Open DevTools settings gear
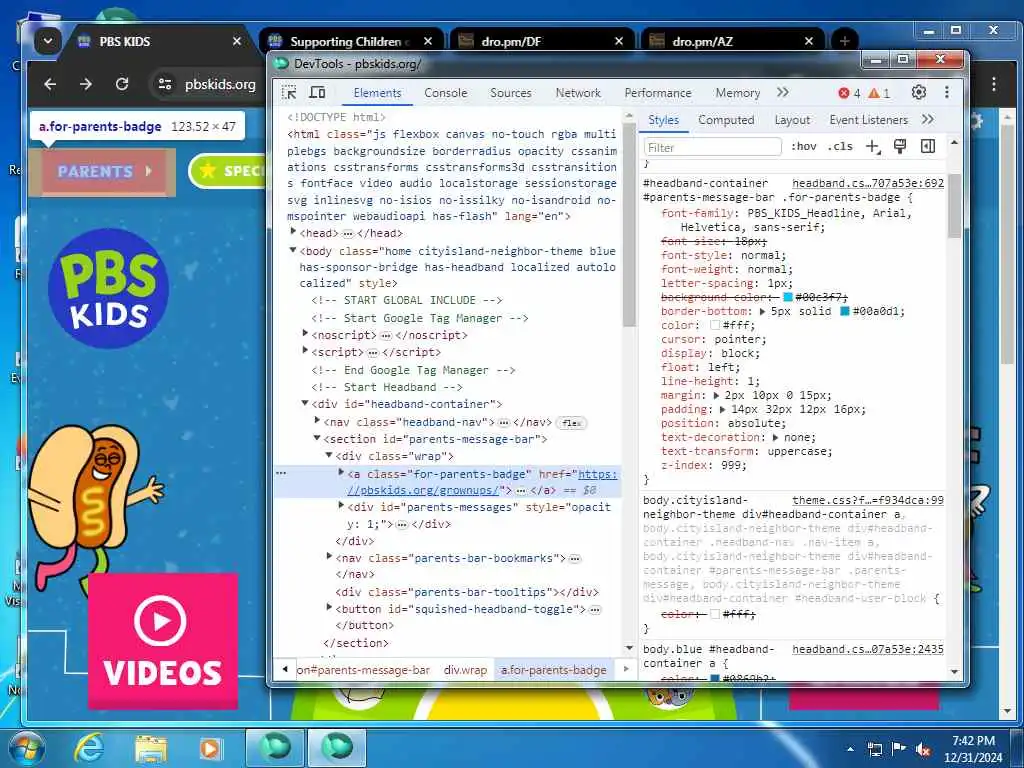The image size is (1024, 768). tap(919, 92)
